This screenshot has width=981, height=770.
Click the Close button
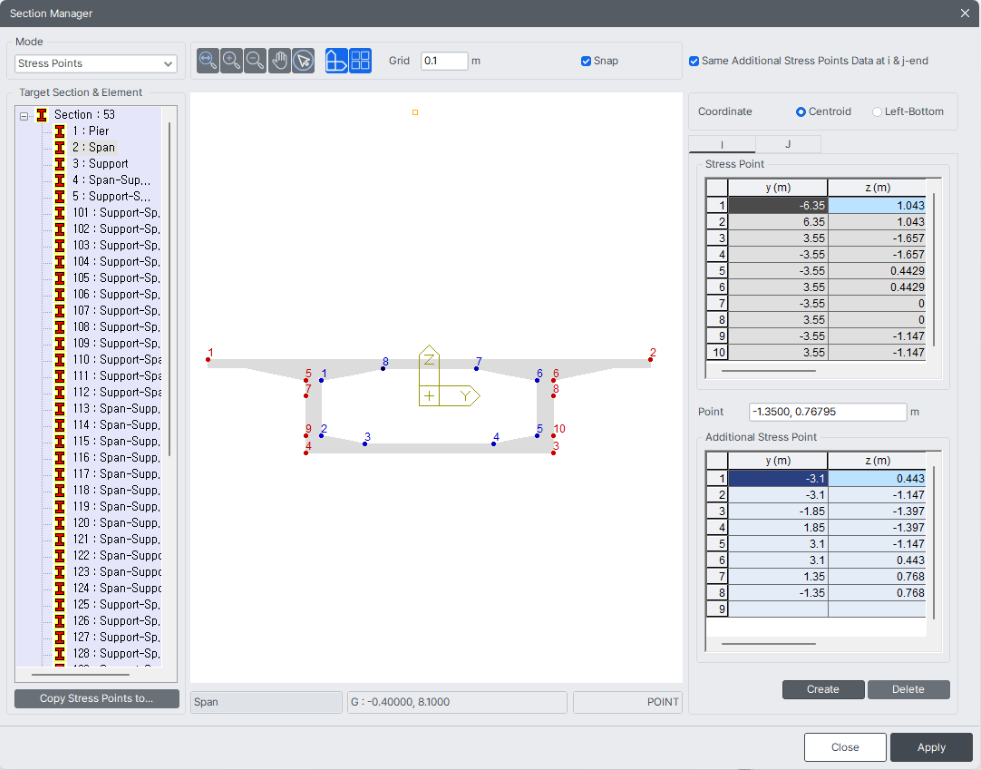coord(845,747)
